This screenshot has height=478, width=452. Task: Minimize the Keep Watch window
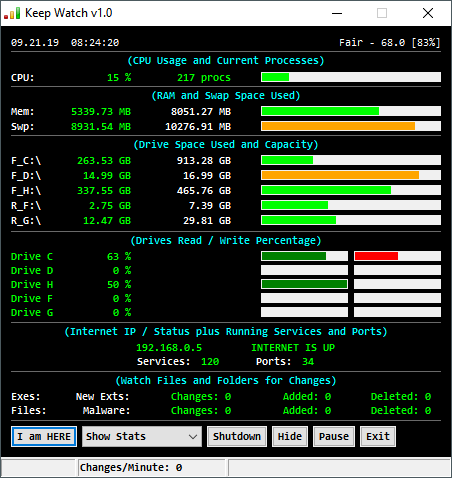click(337, 13)
